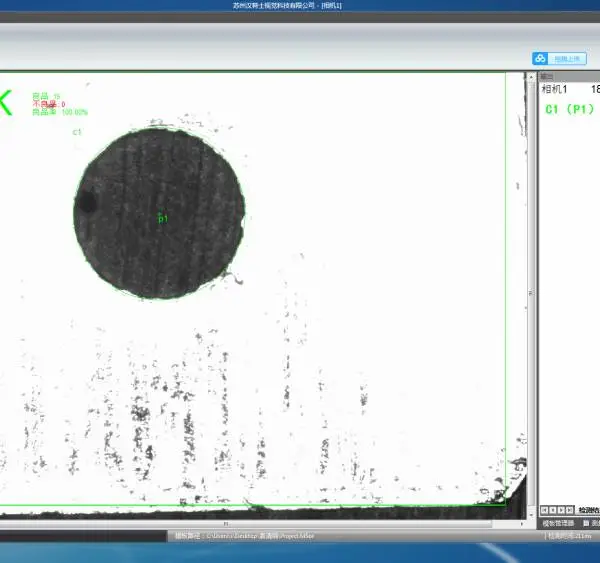Jump to last record in navigator
Image resolution: width=600 pixels, height=563 pixels.
tap(569, 510)
